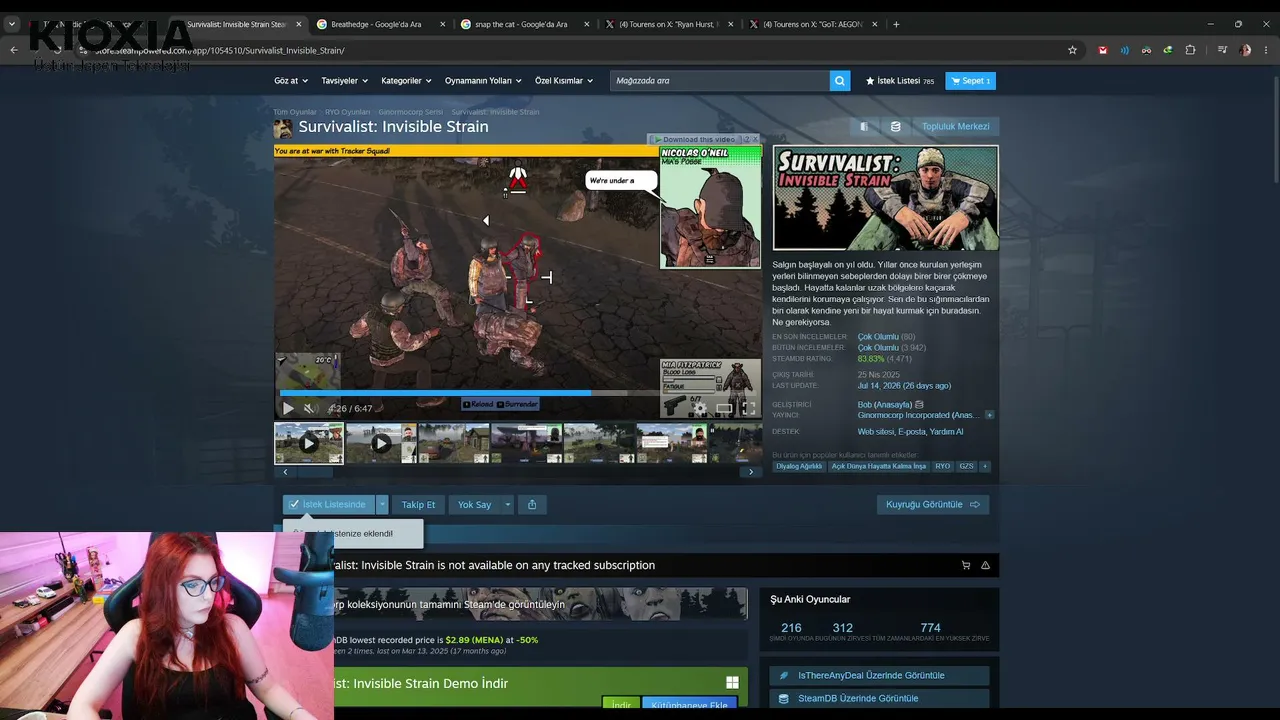
Task: Type in the Mağazada ara search field
Action: (x=720, y=81)
